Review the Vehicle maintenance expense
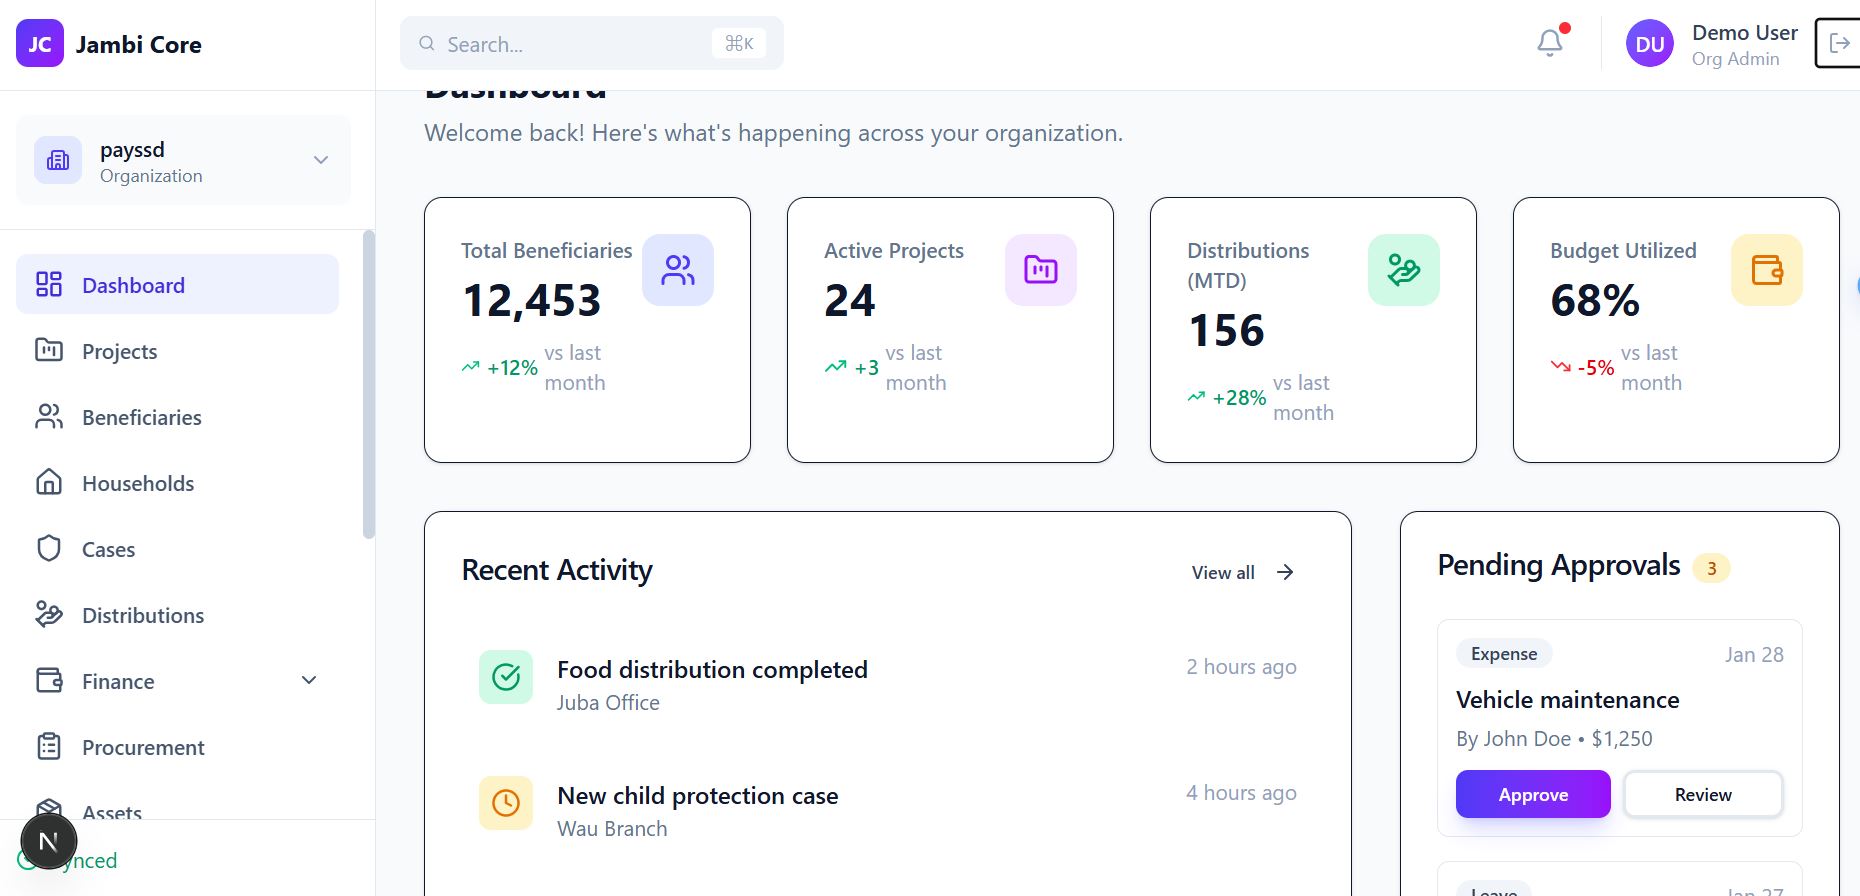1860x896 pixels. [1702, 794]
